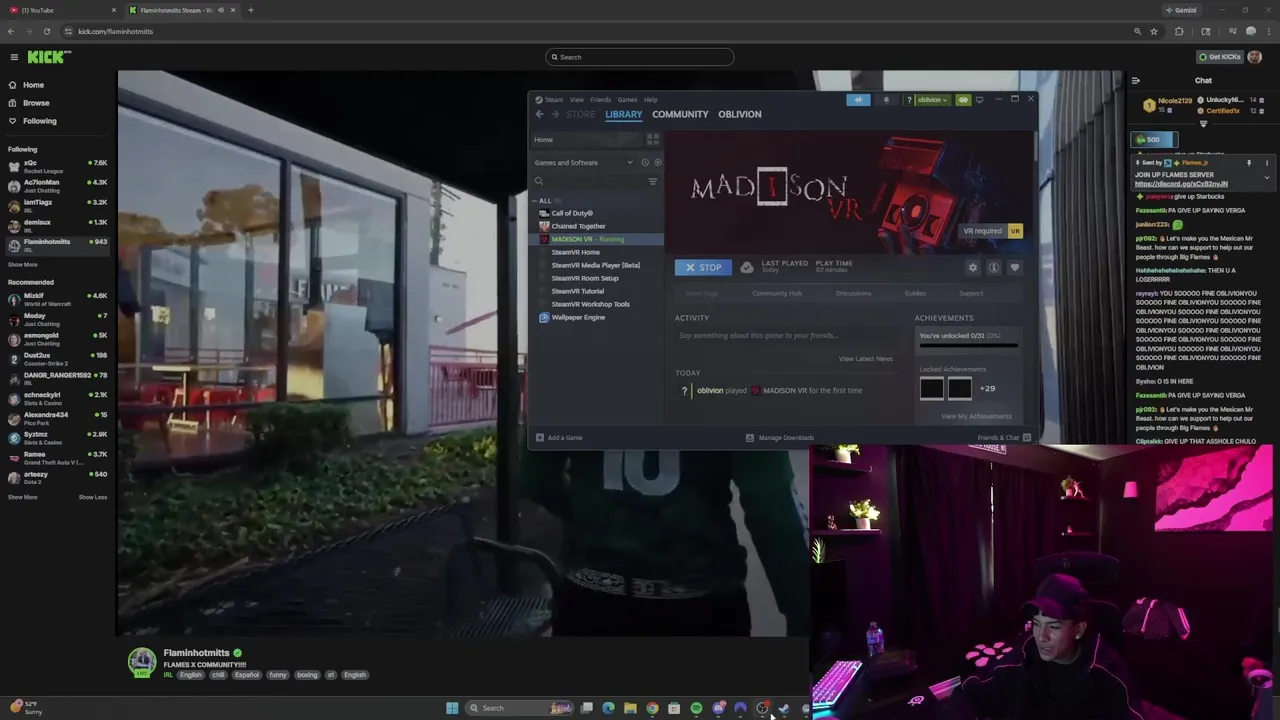Open Steam library advanced filter icon

(652, 181)
